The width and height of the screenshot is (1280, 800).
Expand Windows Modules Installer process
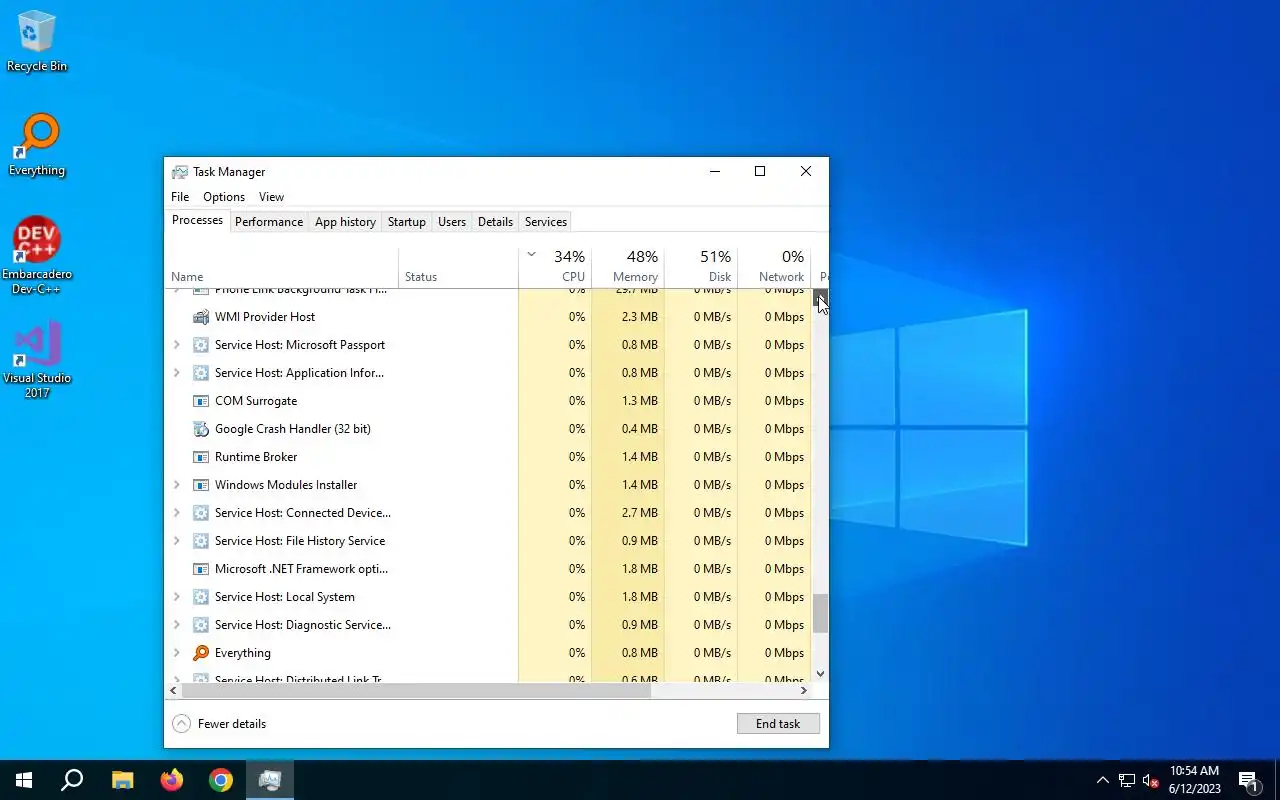click(177, 485)
